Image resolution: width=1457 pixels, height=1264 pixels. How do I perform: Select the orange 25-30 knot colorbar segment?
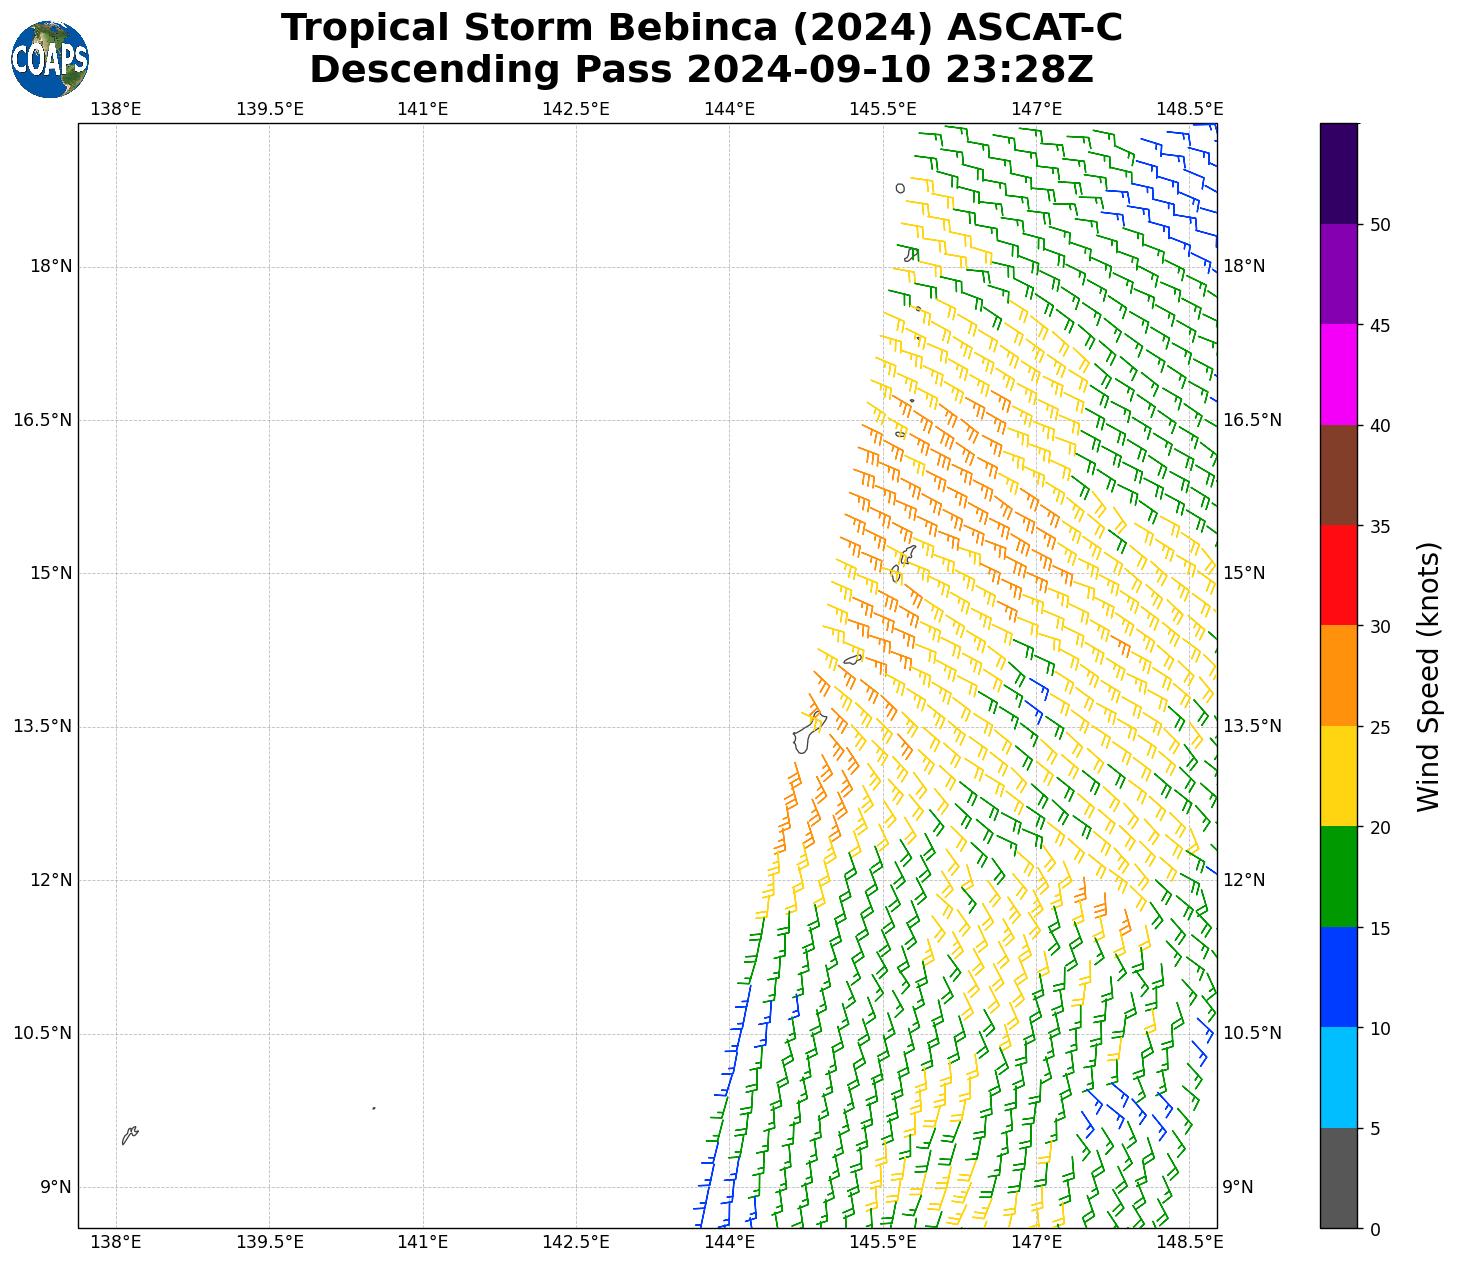pyautogui.click(x=1338, y=676)
